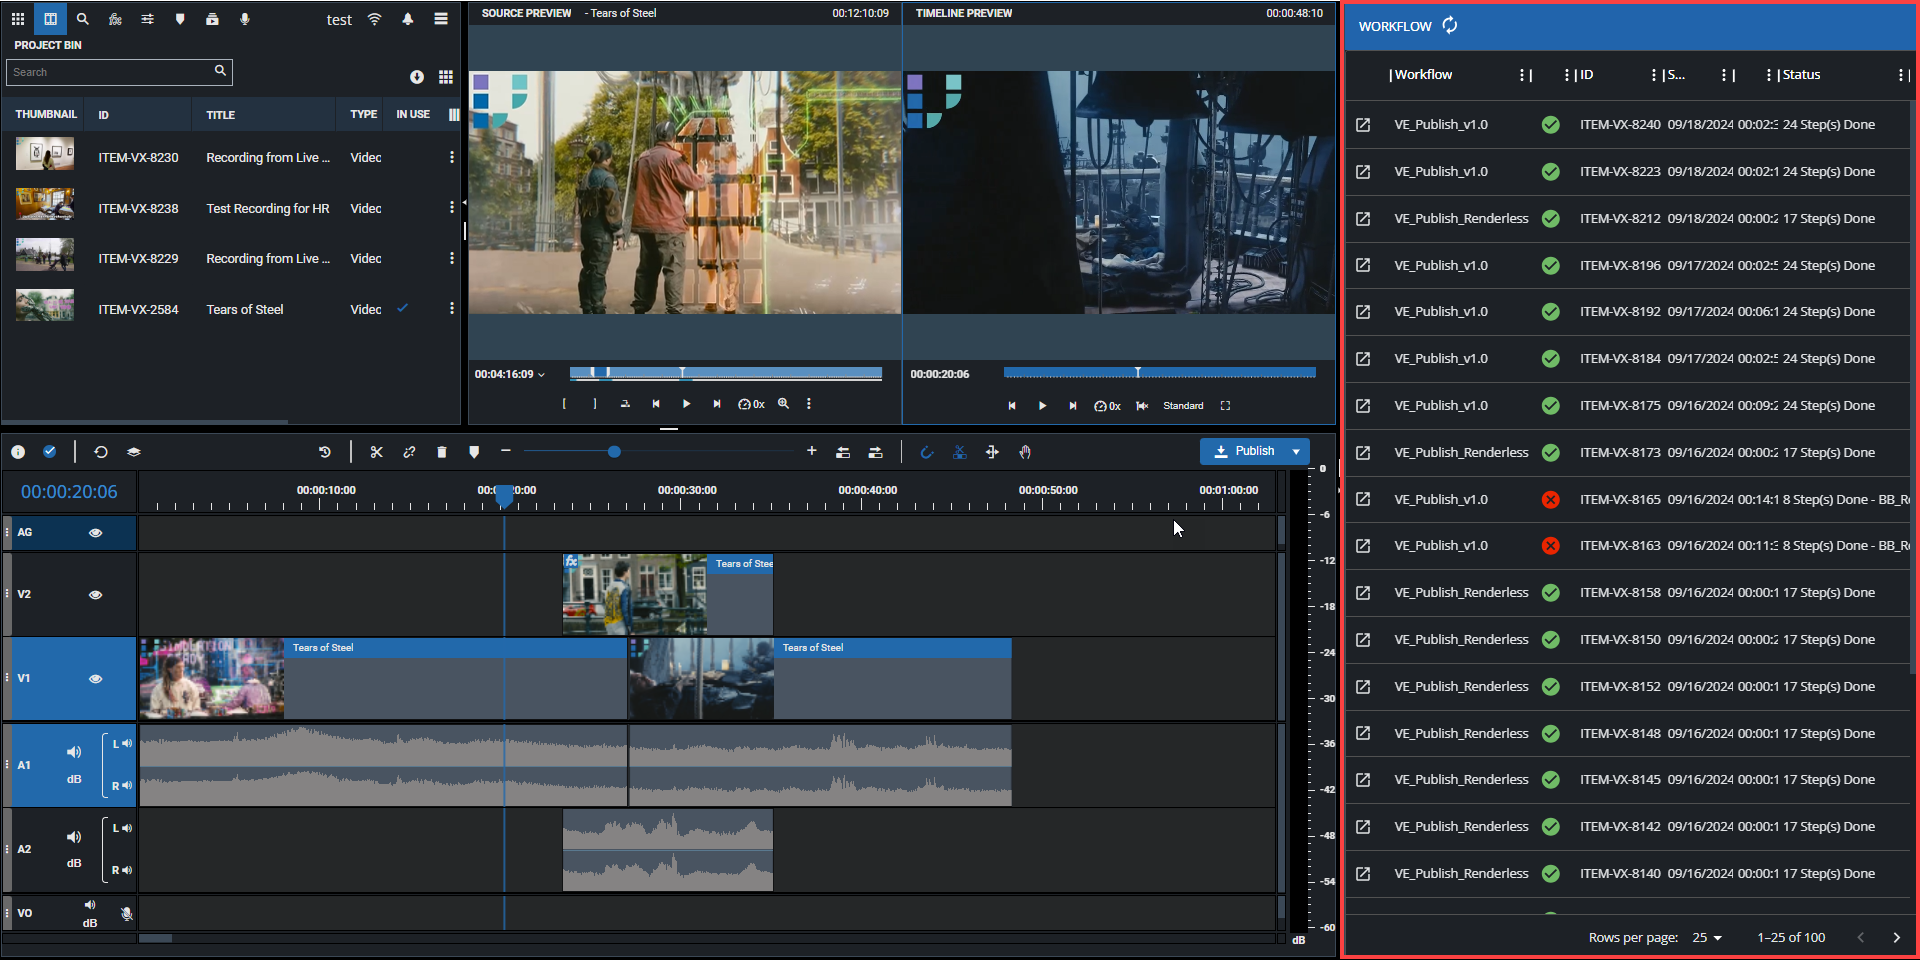The image size is (1920, 960).
Task: Toggle visibility of track V2
Action: pos(95,594)
